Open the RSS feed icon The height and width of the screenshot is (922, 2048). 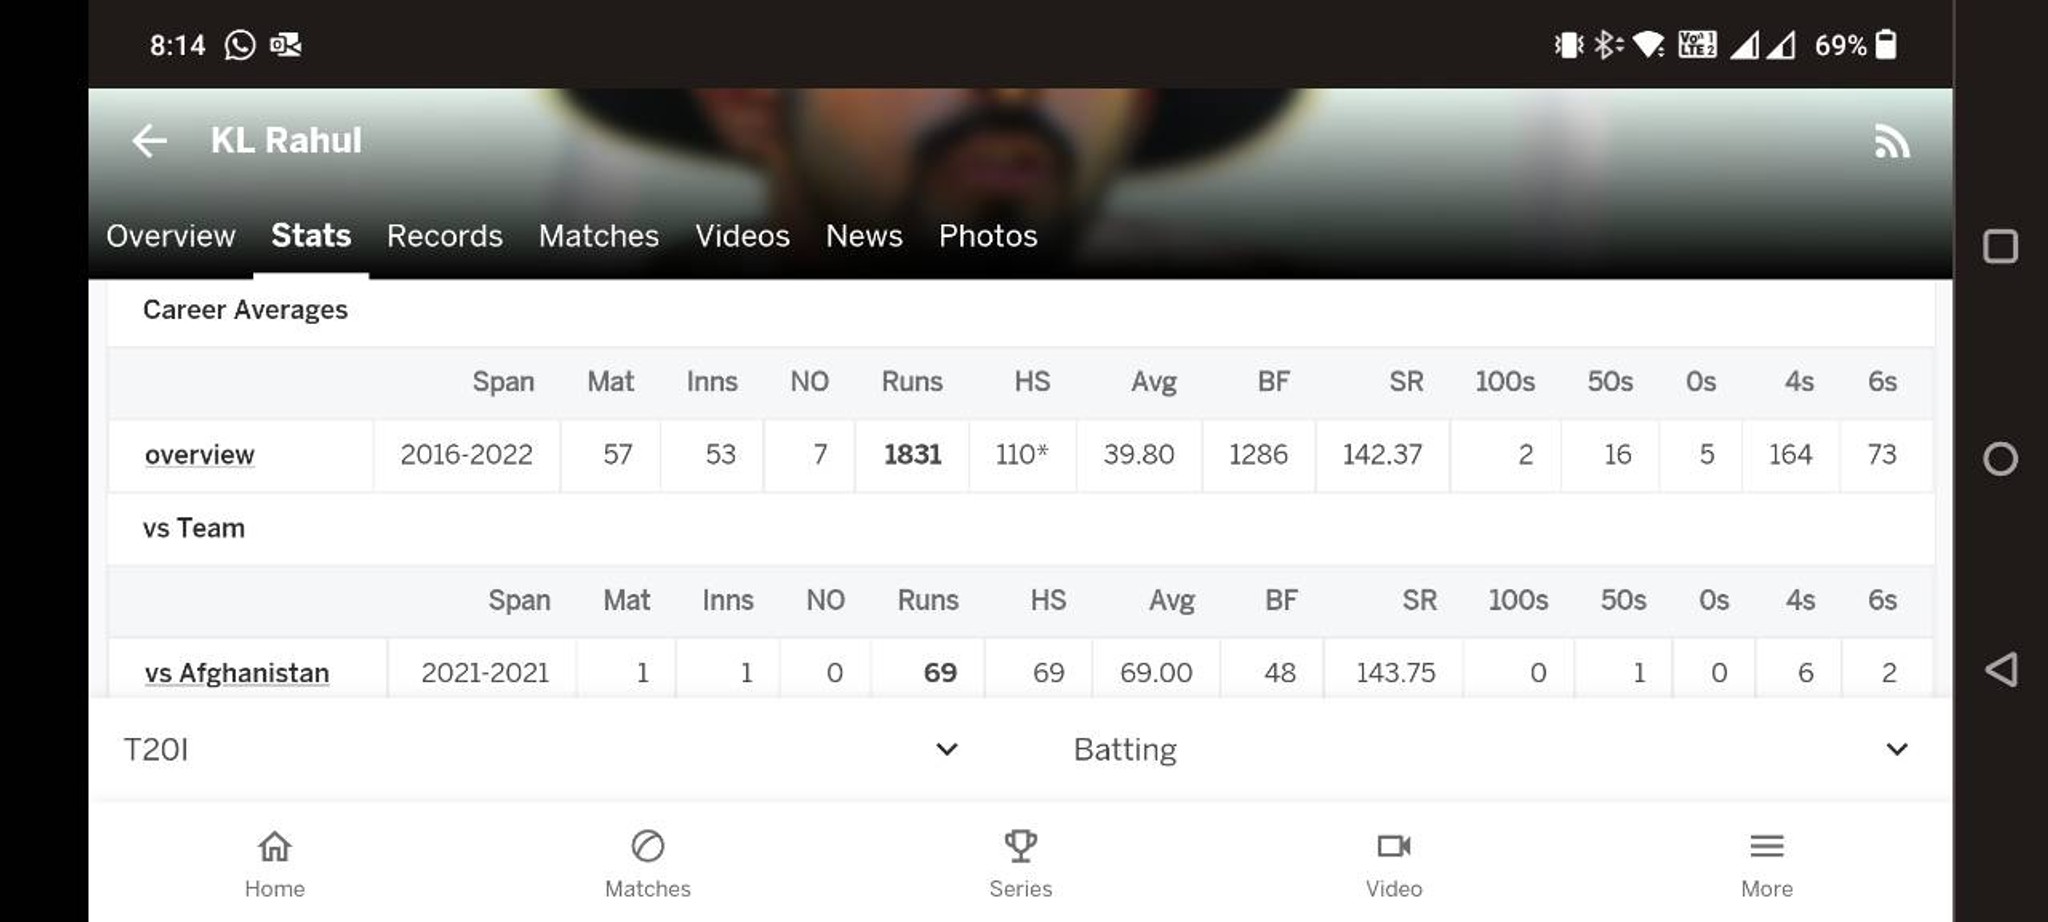click(1892, 142)
